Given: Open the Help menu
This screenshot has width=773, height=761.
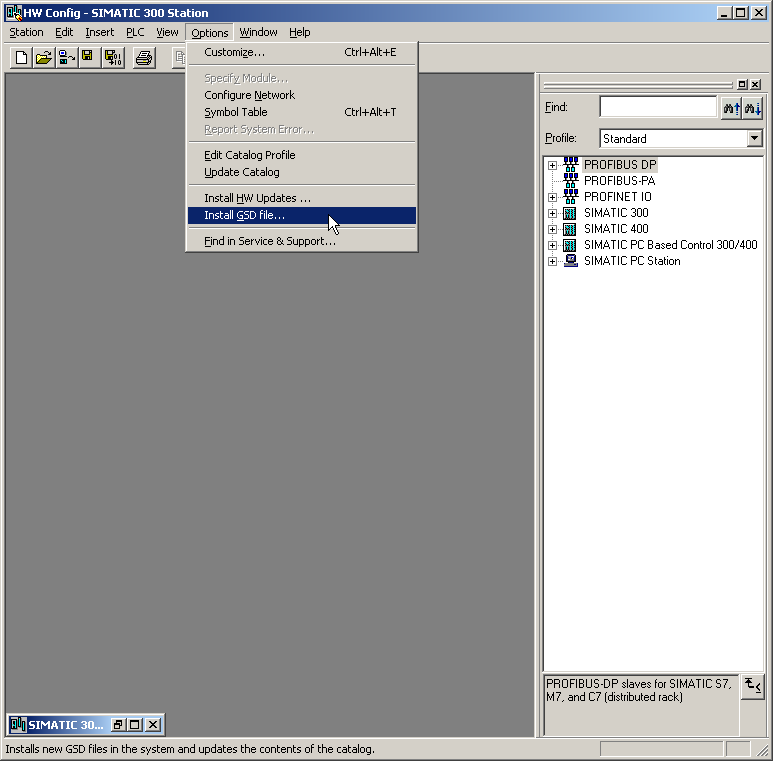Looking at the screenshot, I should (300, 33).
